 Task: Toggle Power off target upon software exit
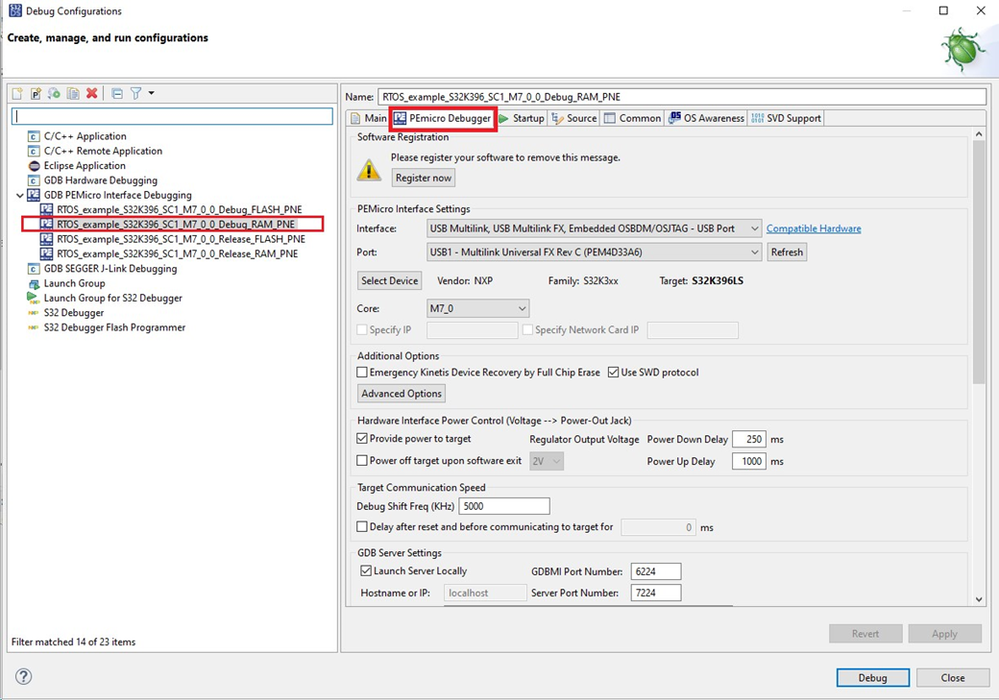[362, 460]
